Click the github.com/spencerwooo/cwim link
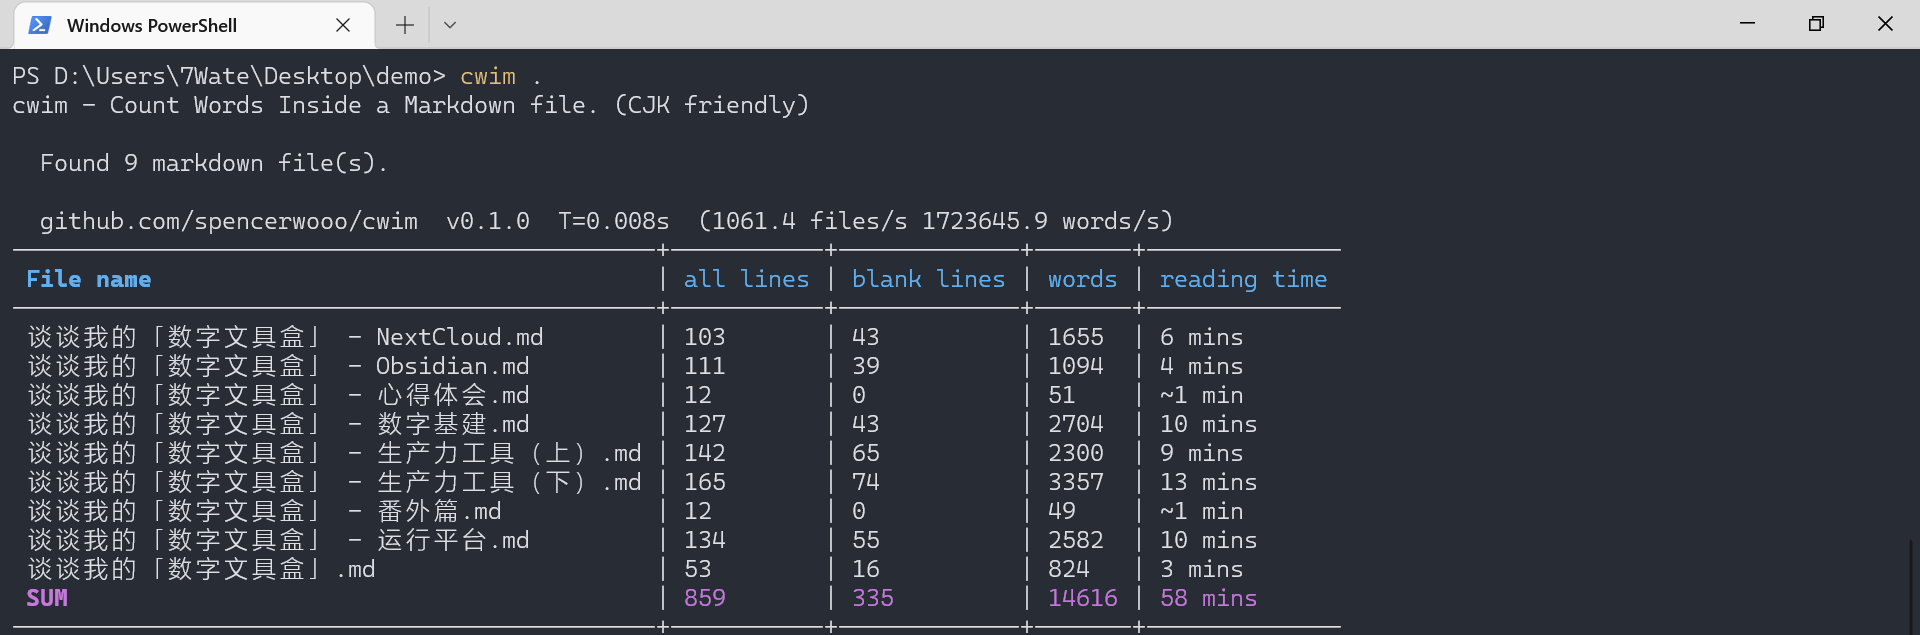 228,221
